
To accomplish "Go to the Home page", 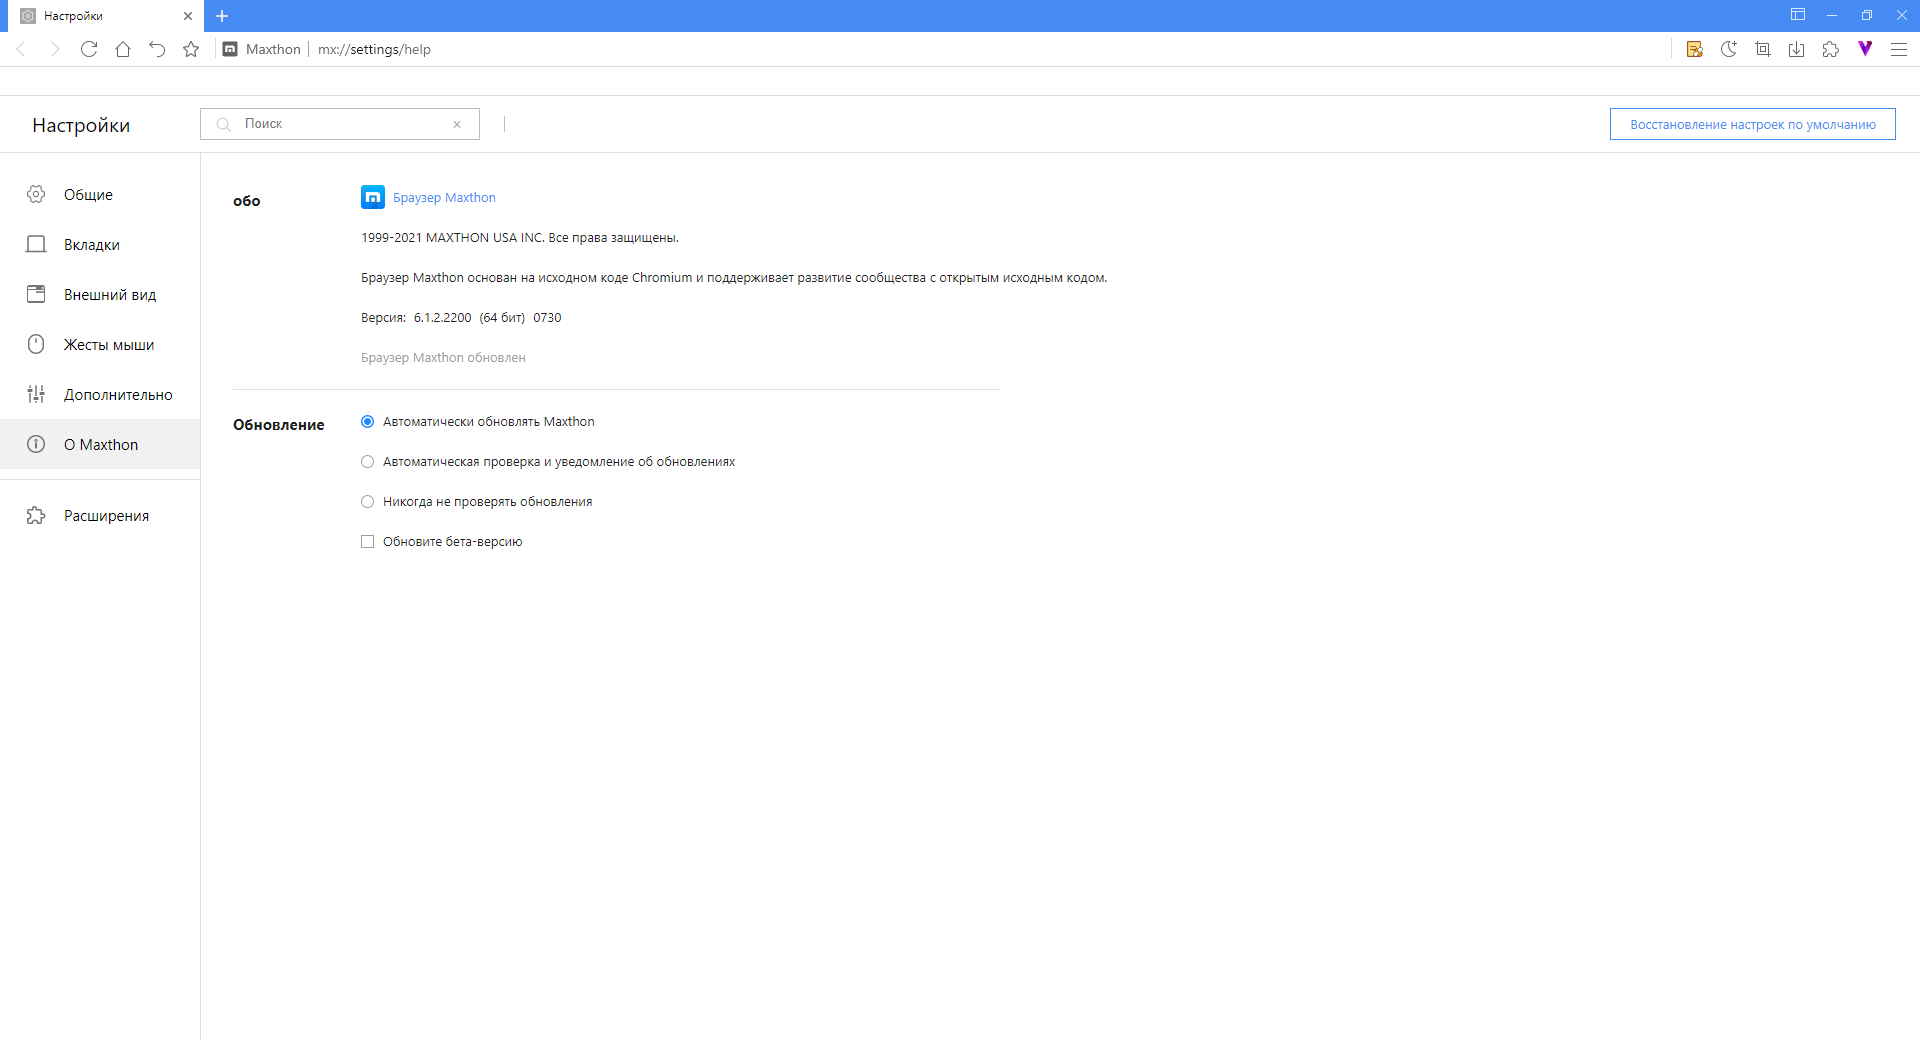I will [123, 49].
